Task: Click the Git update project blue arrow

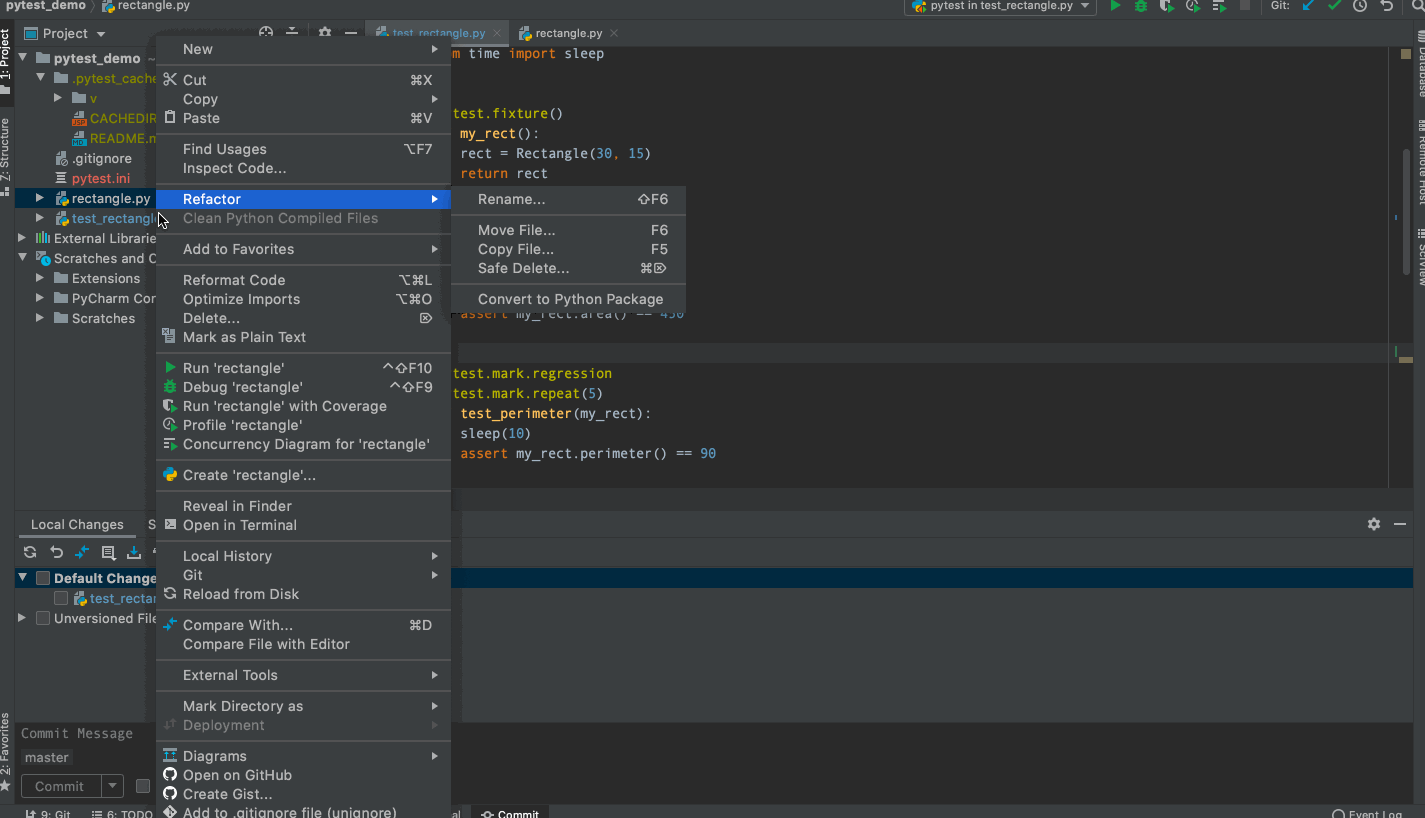Action: coord(1308,6)
